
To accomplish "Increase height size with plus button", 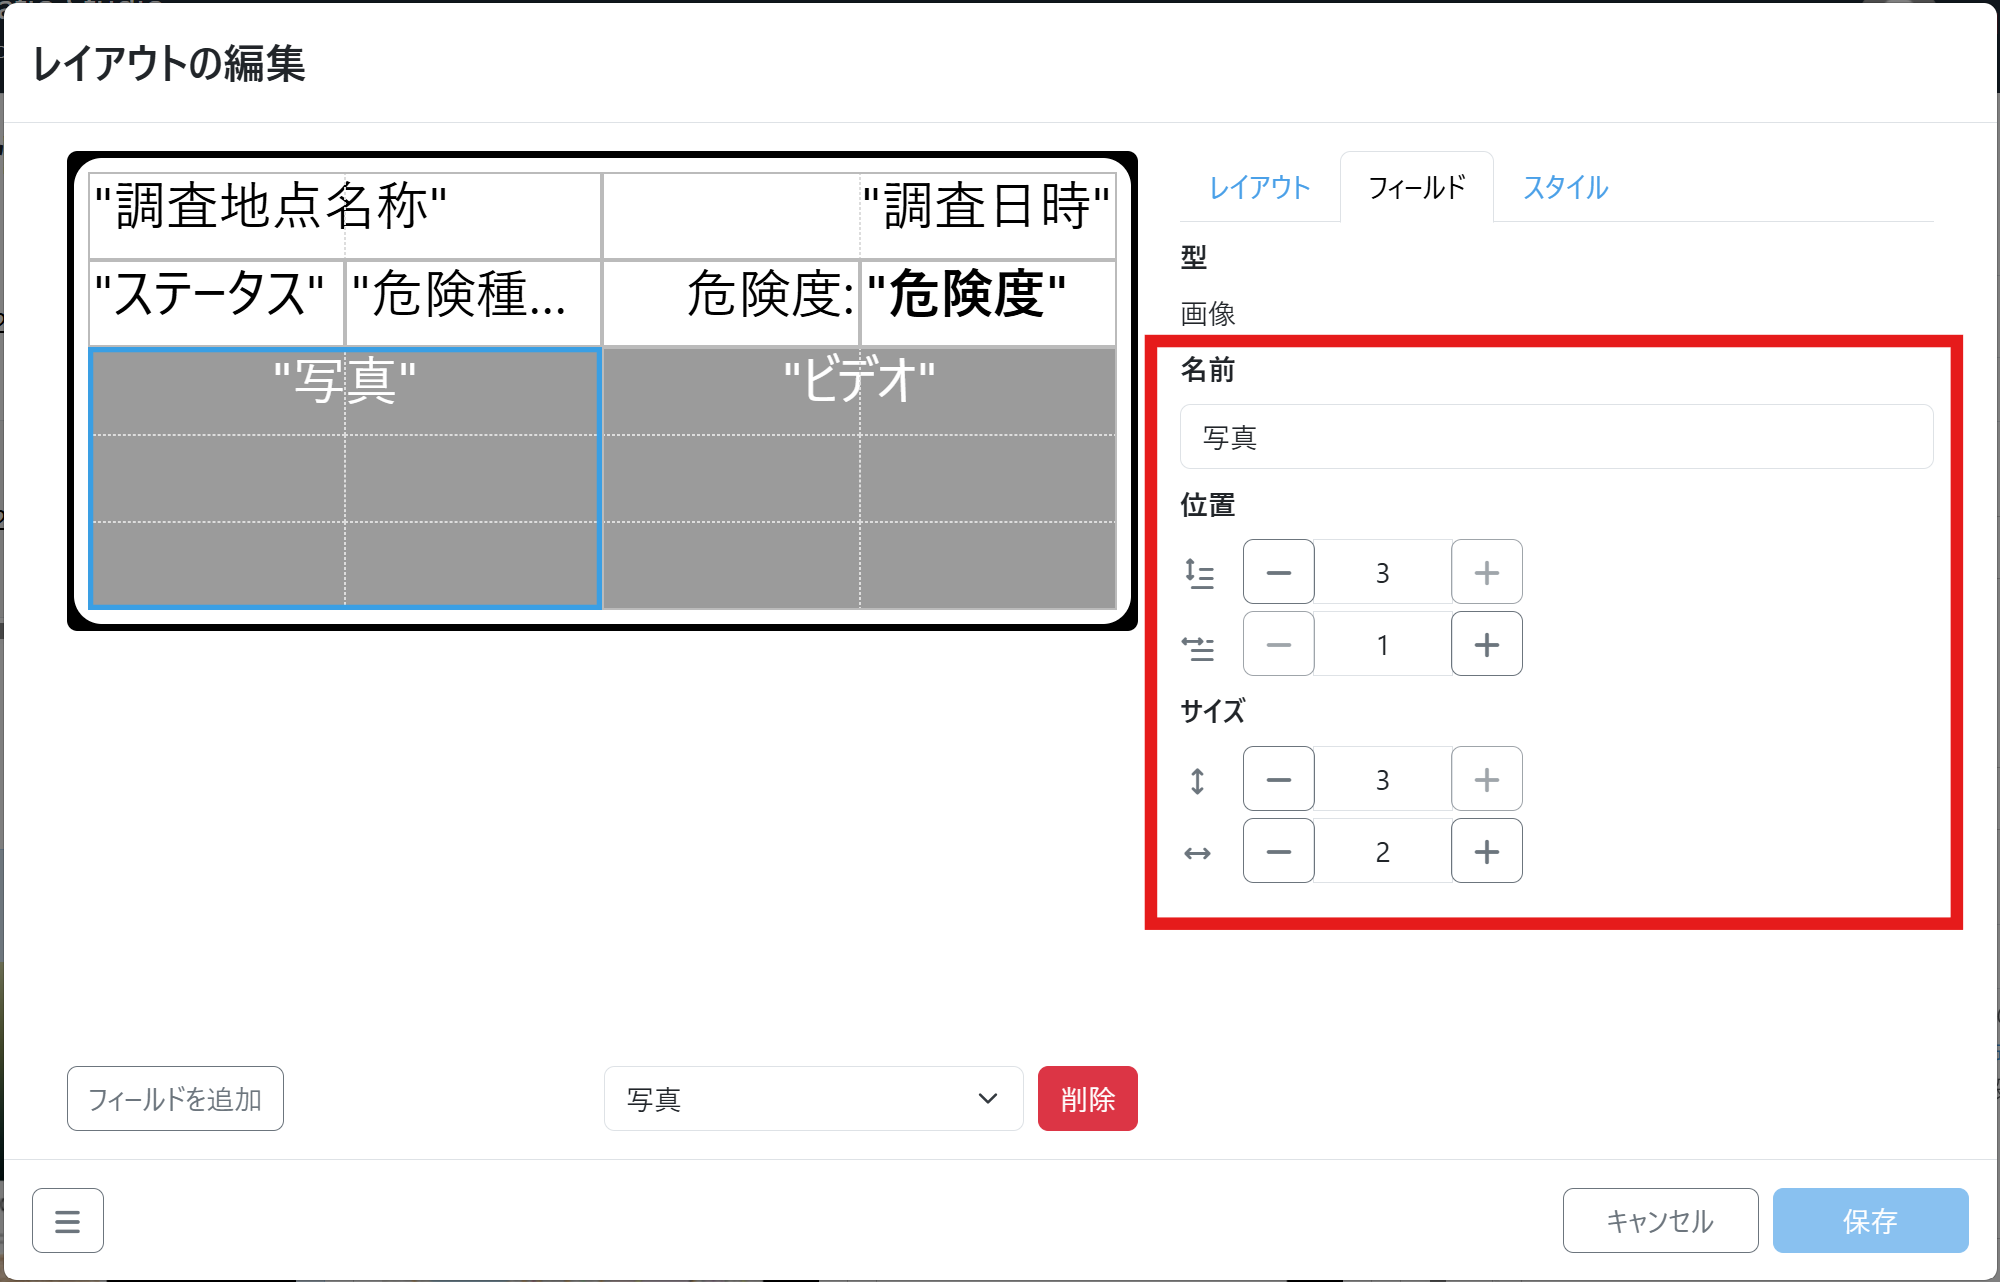I will pos(1486,779).
